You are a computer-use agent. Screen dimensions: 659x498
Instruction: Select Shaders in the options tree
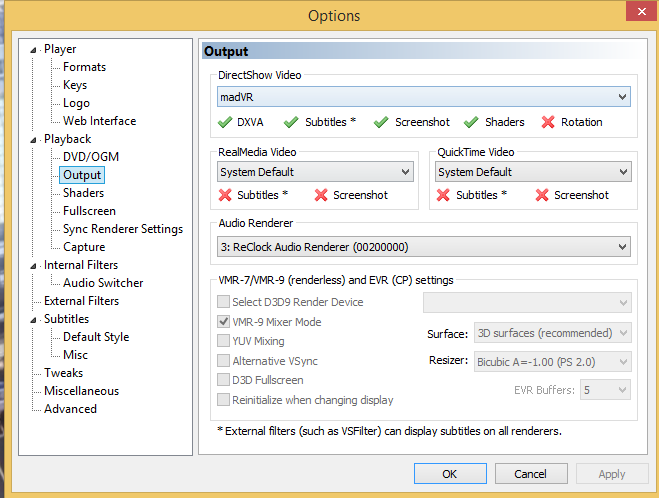[x=83, y=193]
